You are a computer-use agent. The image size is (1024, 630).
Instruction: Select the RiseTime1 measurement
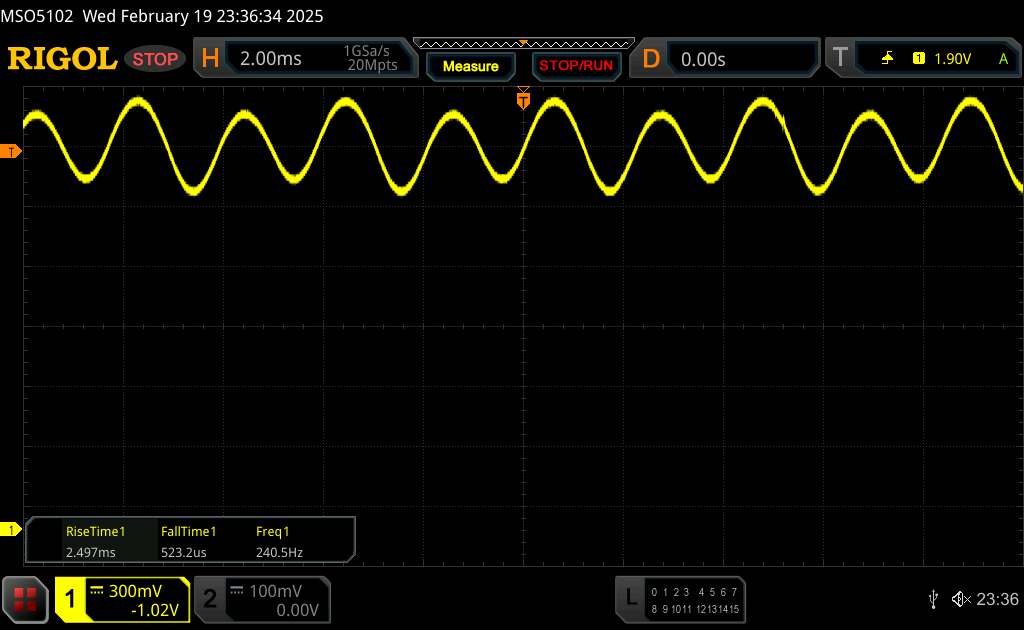(95, 531)
